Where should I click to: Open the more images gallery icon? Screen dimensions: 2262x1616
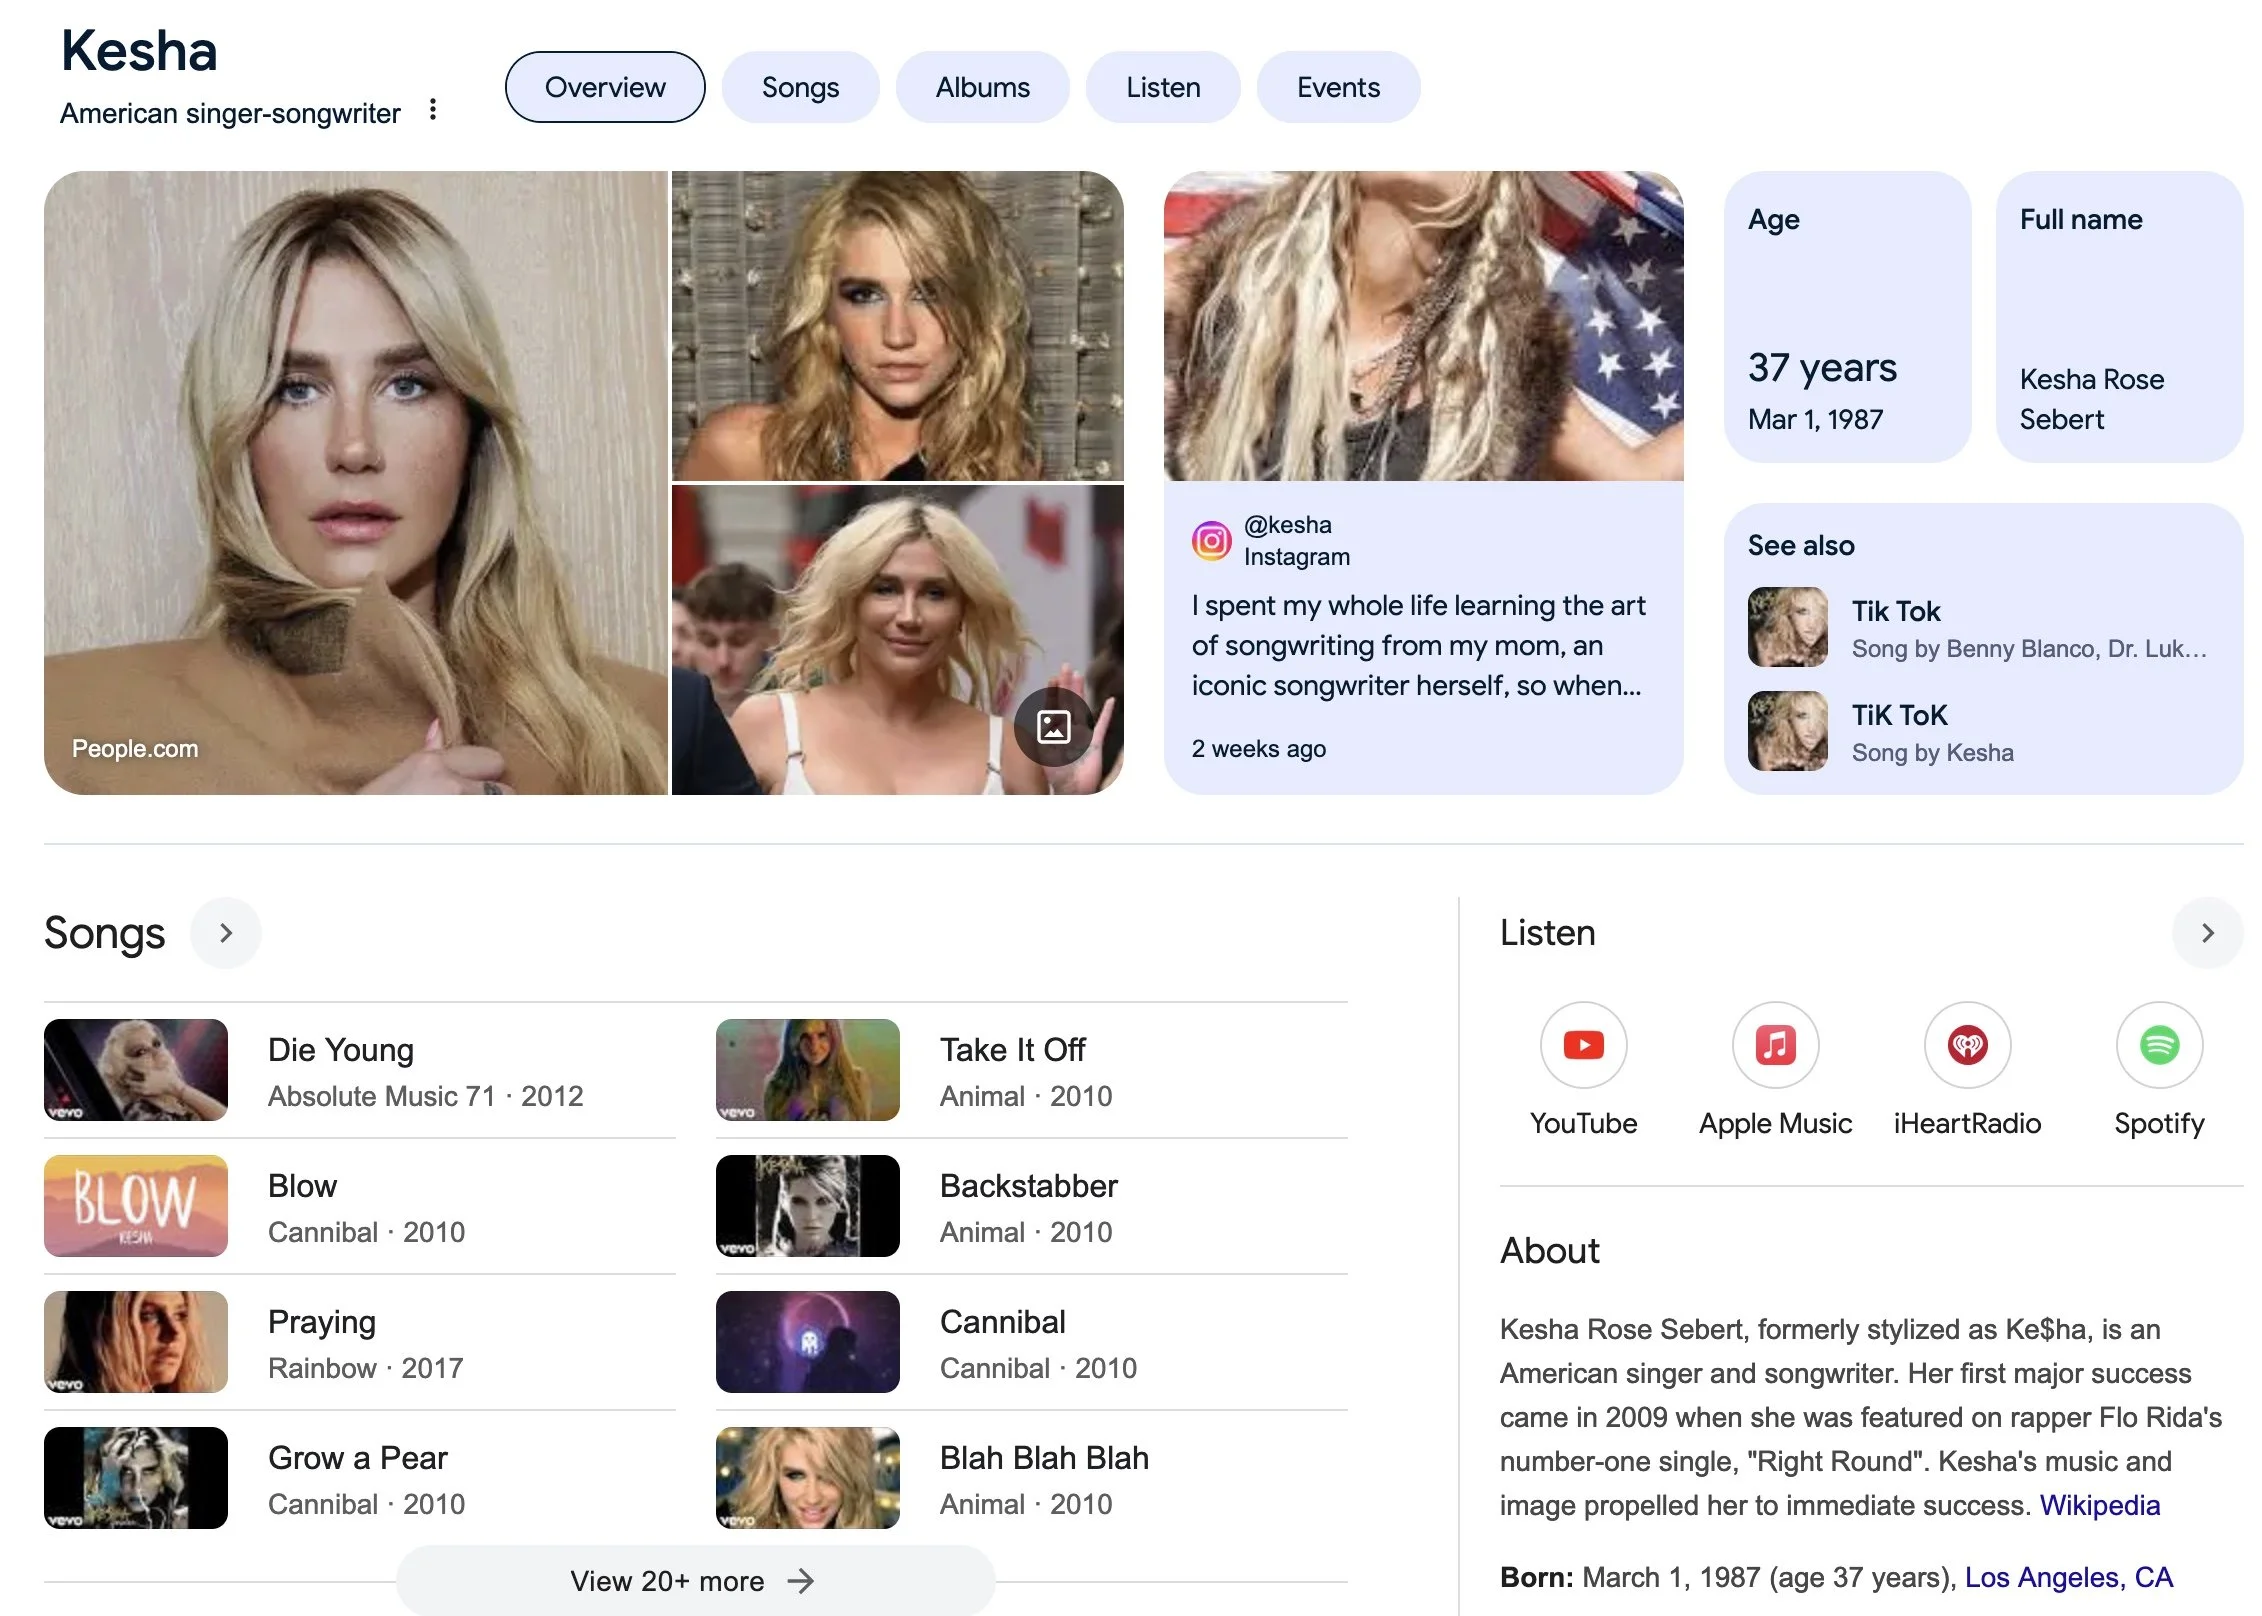point(1053,726)
